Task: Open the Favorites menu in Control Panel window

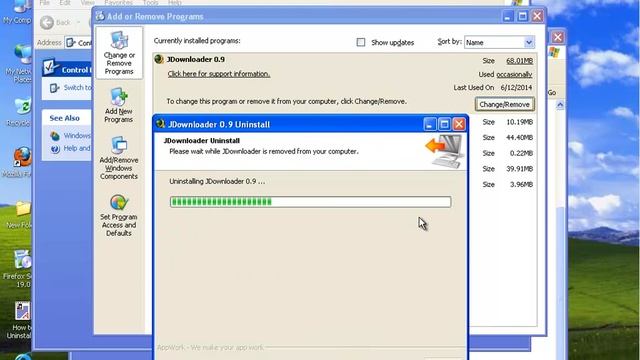Action: coord(118,3)
